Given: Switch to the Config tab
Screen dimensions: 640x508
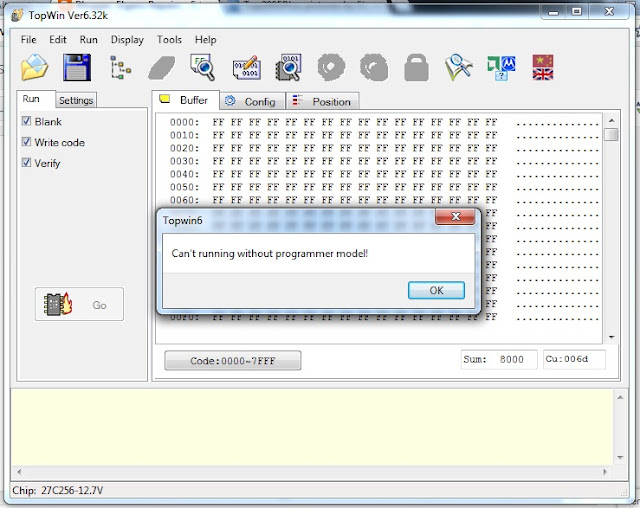Looking at the screenshot, I should pyautogui.click(x=252, y=102).
